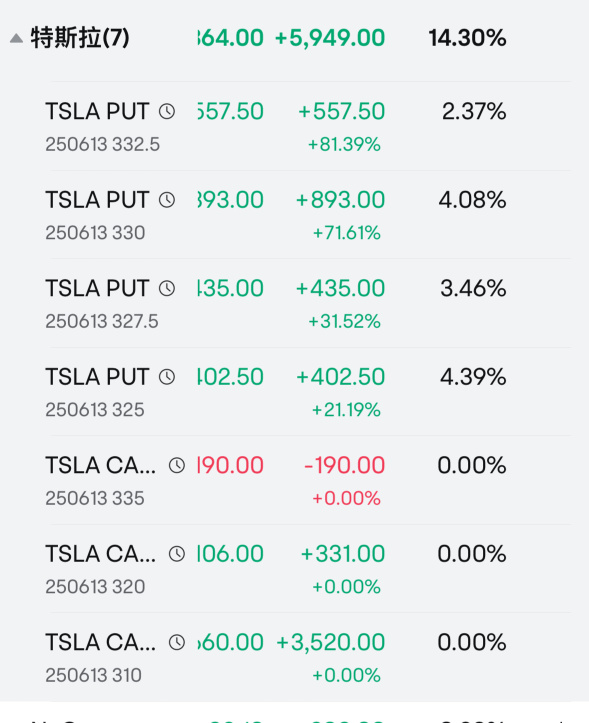The height and width of the screenshot is (723, 589).
Task: Tap the +3,520.00 profit value
Action: pyautogui.click(x=331, y=642)
